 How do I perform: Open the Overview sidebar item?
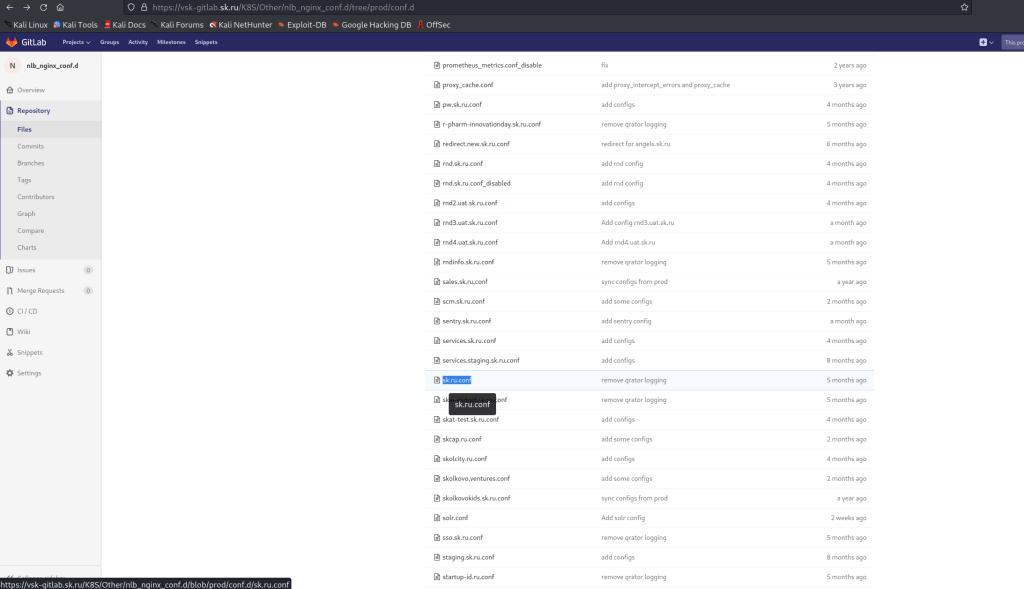(x=30, y=90)
